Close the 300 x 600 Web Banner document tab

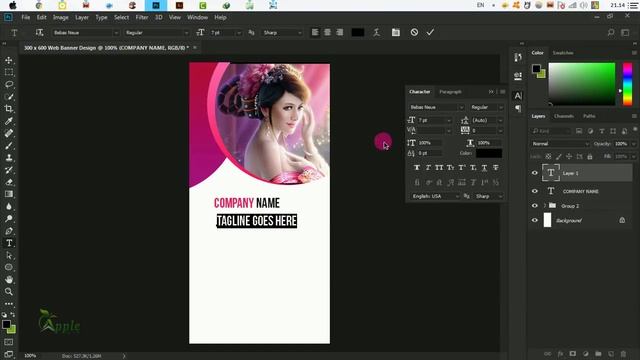click(195, 48)
